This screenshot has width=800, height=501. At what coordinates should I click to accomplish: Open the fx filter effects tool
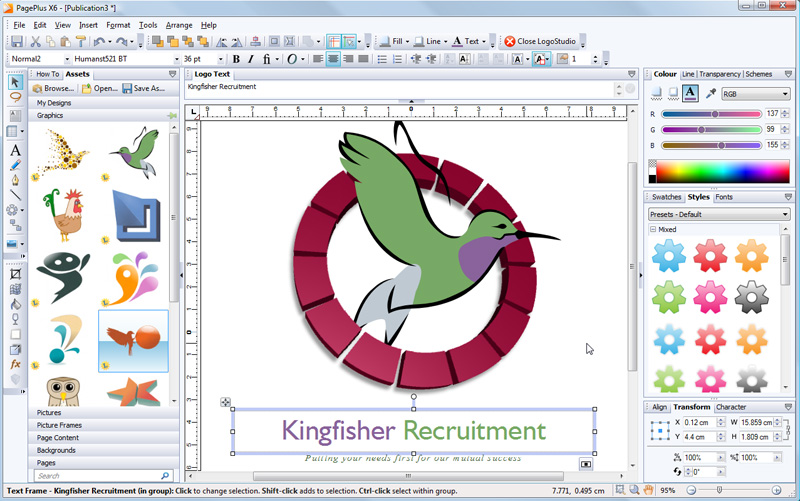tap(15, 364)
